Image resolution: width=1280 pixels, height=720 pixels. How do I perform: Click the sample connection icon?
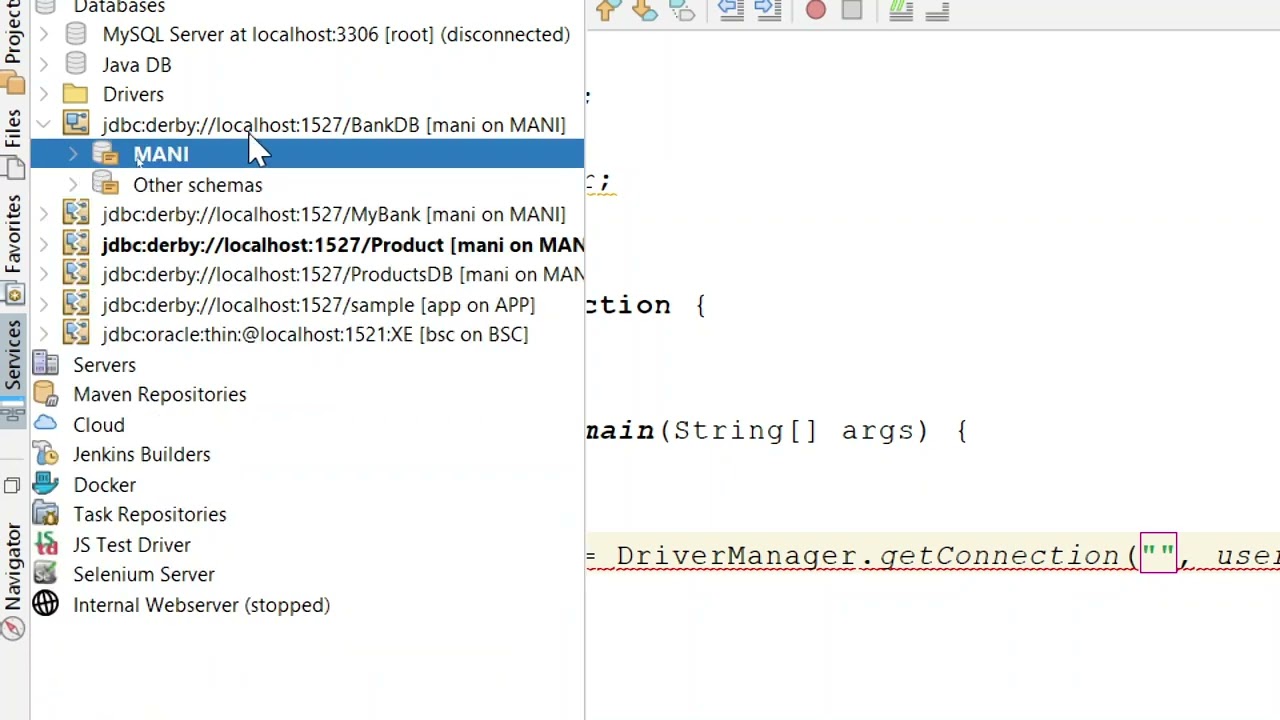[76, 304]
